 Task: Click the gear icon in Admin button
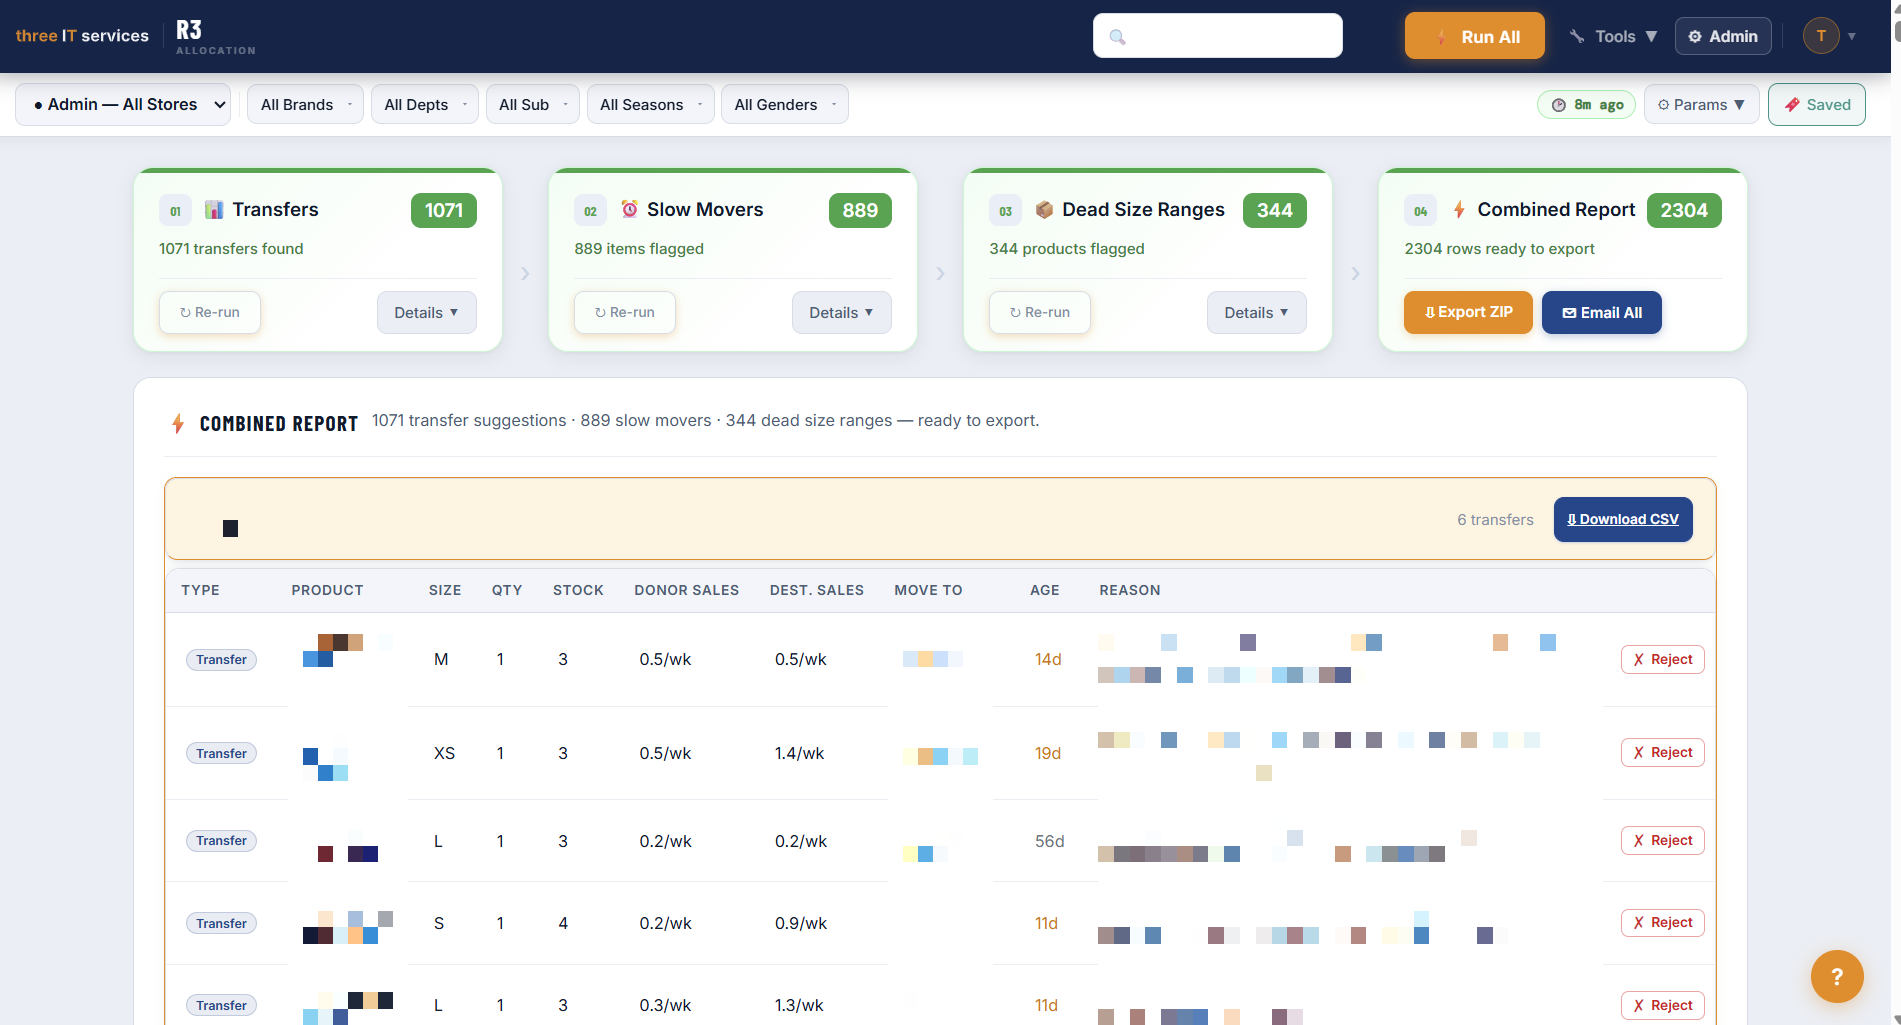pyautogui.click(x=1695, y=36)
